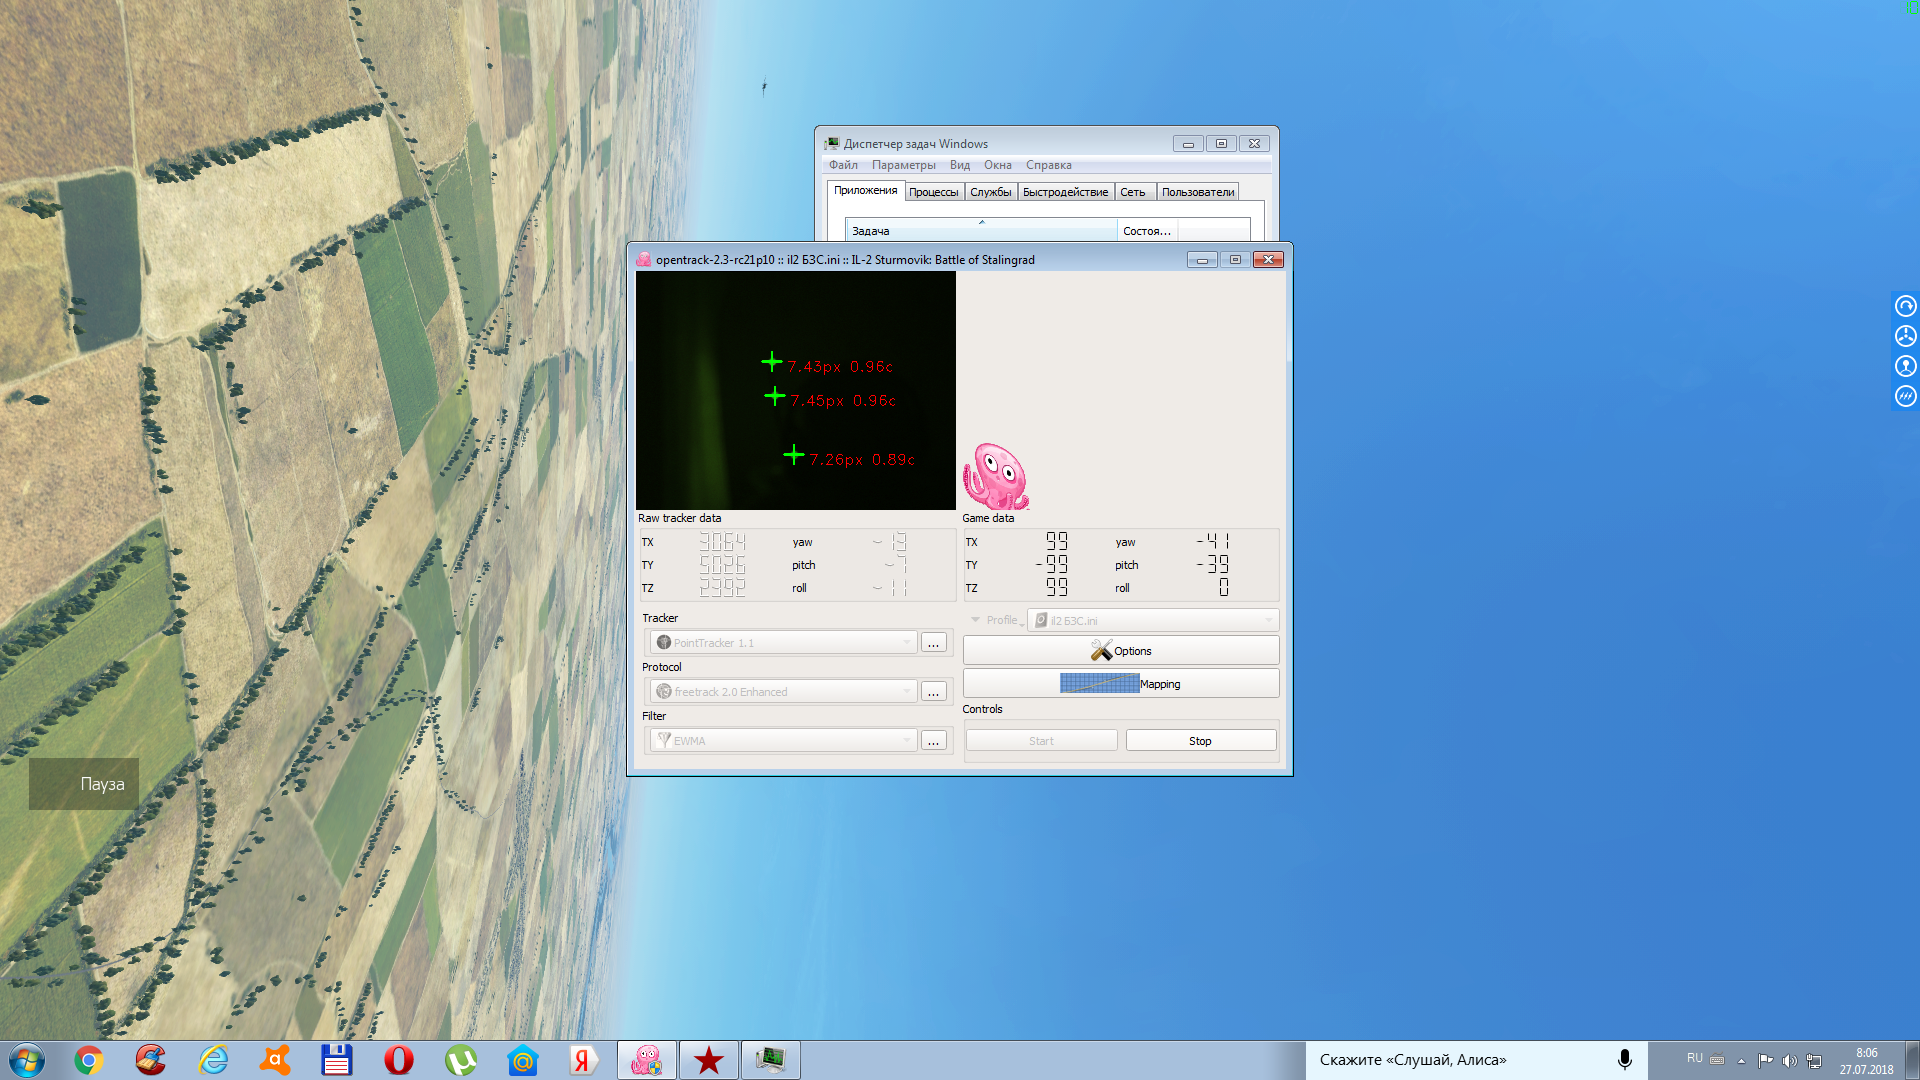Open protocol settings via ... button beside freetrack
The width and height of the screenshot is (1920, 1080).
coord(933,692)
